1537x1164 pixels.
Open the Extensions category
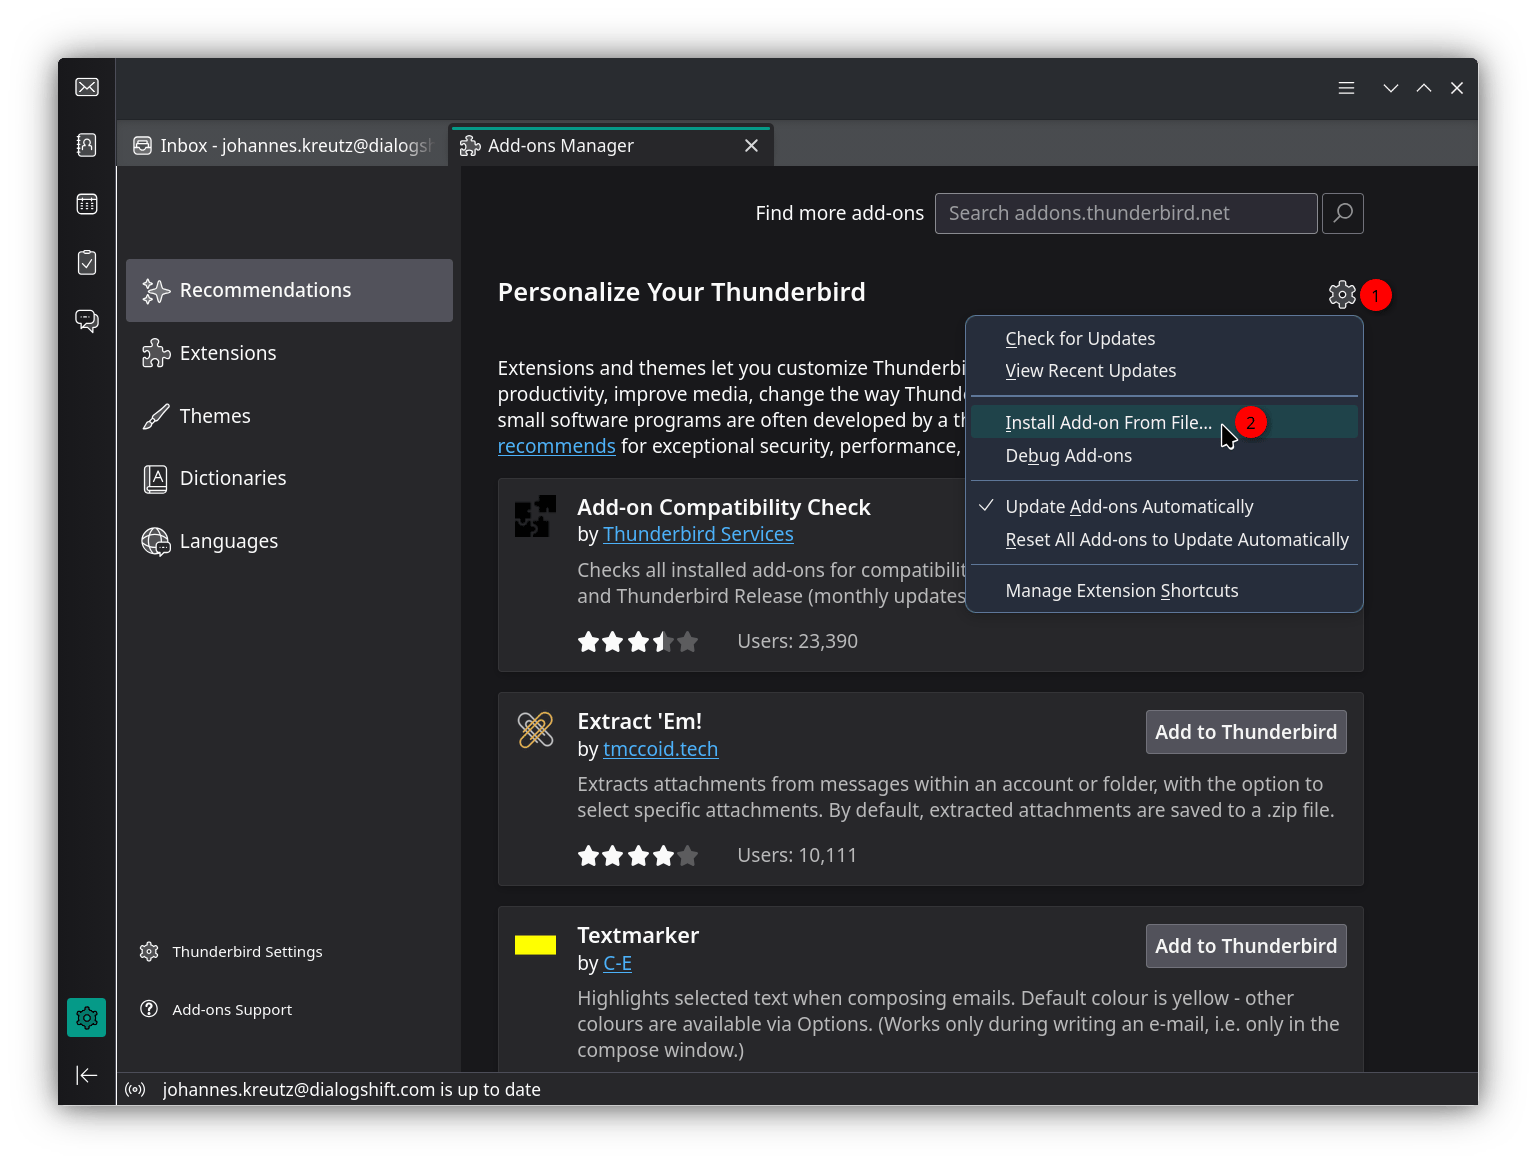[x=289, y=353]
